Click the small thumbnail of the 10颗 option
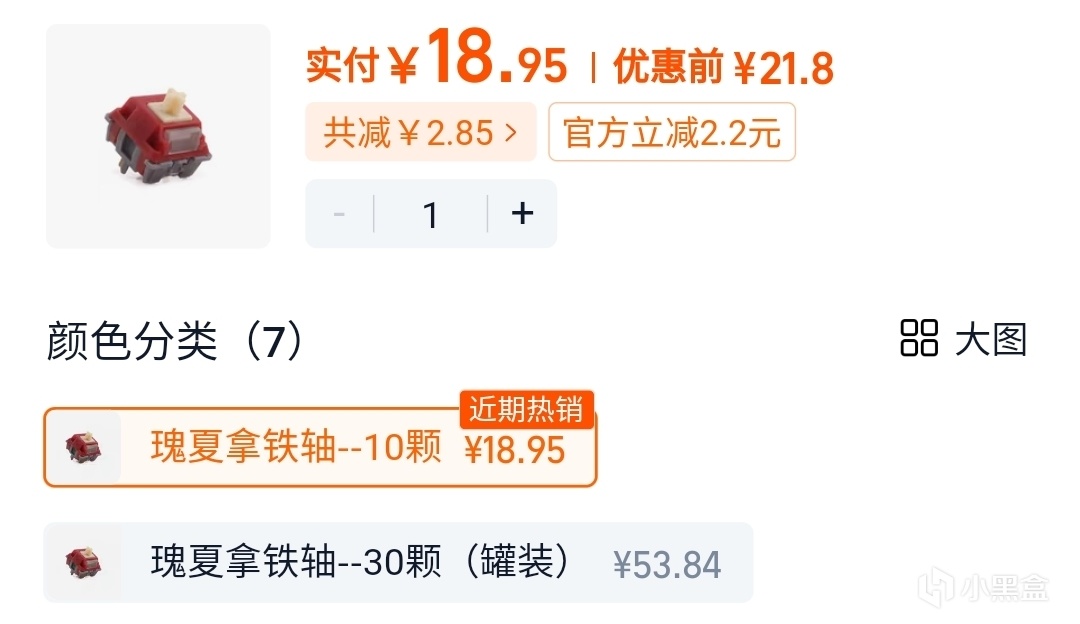This screenshot has height=624, width=1080. tap(82, 448)
